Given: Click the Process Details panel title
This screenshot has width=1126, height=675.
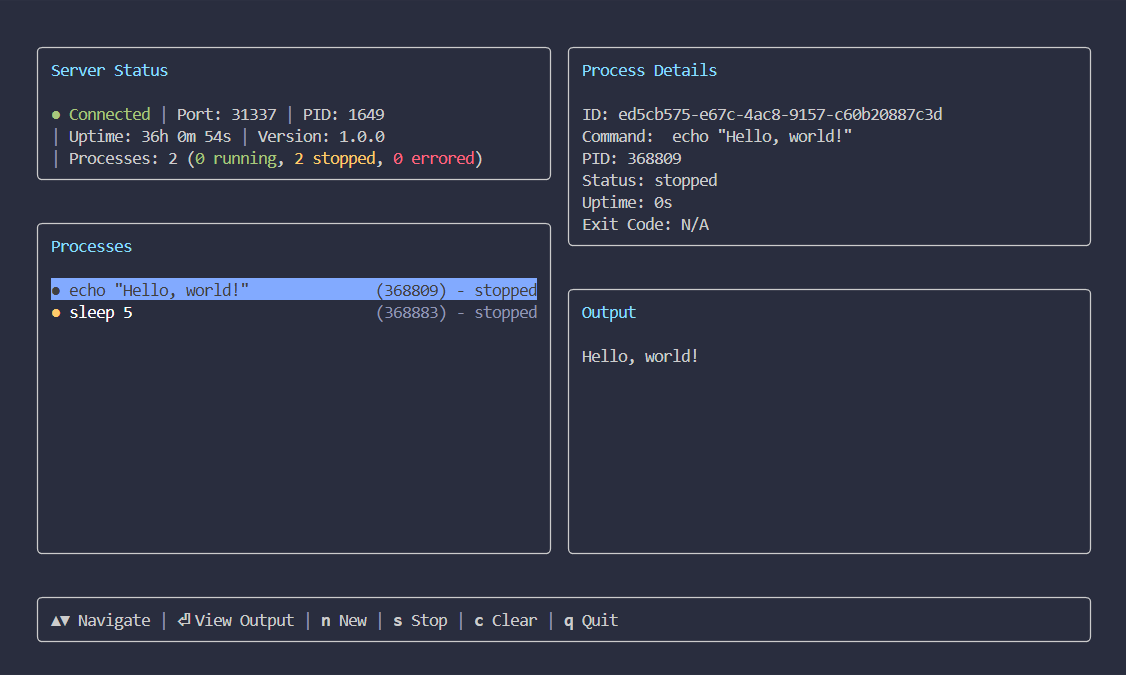Looking at the screenshot, I should coord(649,70).
